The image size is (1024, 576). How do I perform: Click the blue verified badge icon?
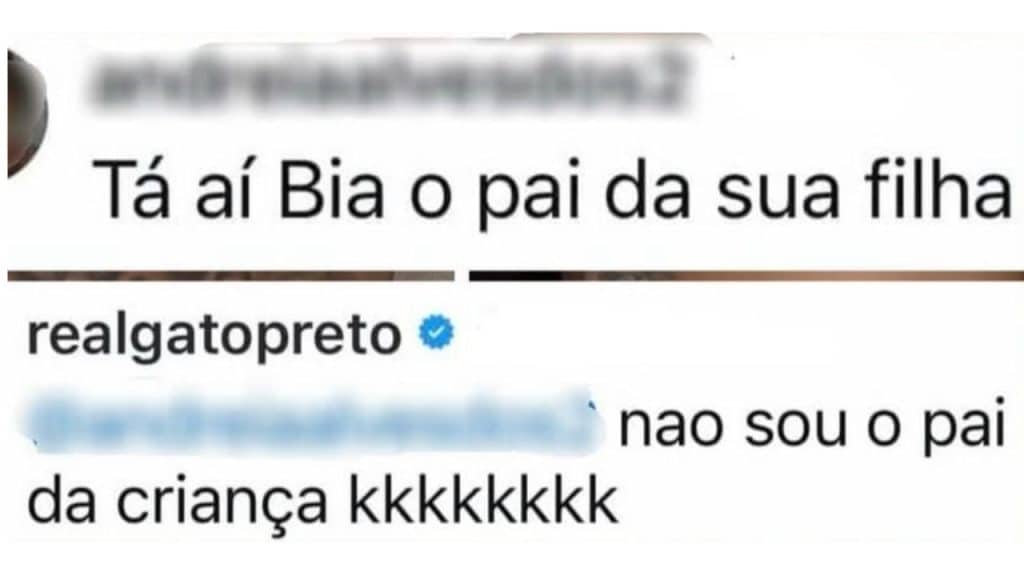tap(436, 332)
